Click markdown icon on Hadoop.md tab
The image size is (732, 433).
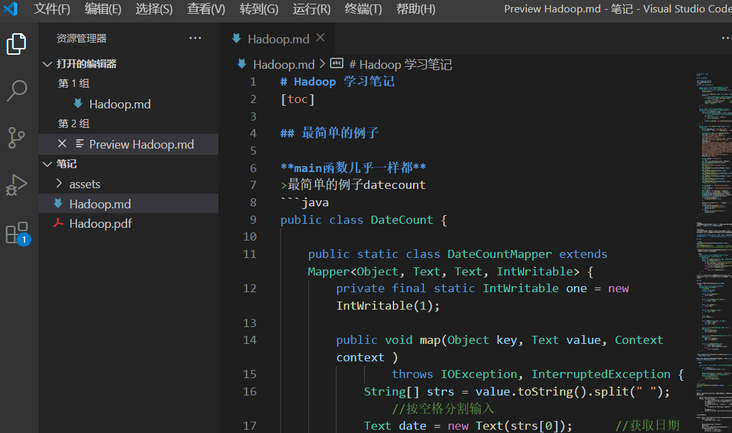[x=237, y=38]
